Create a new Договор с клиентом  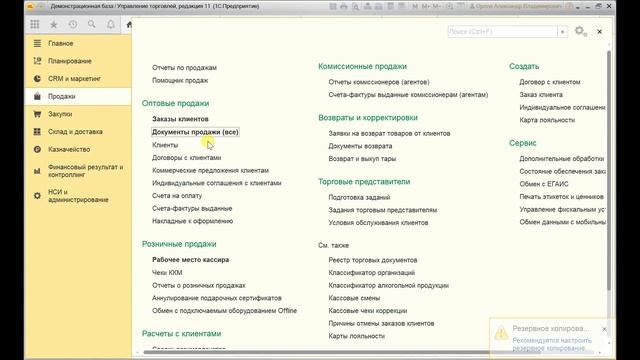(550, 82)
